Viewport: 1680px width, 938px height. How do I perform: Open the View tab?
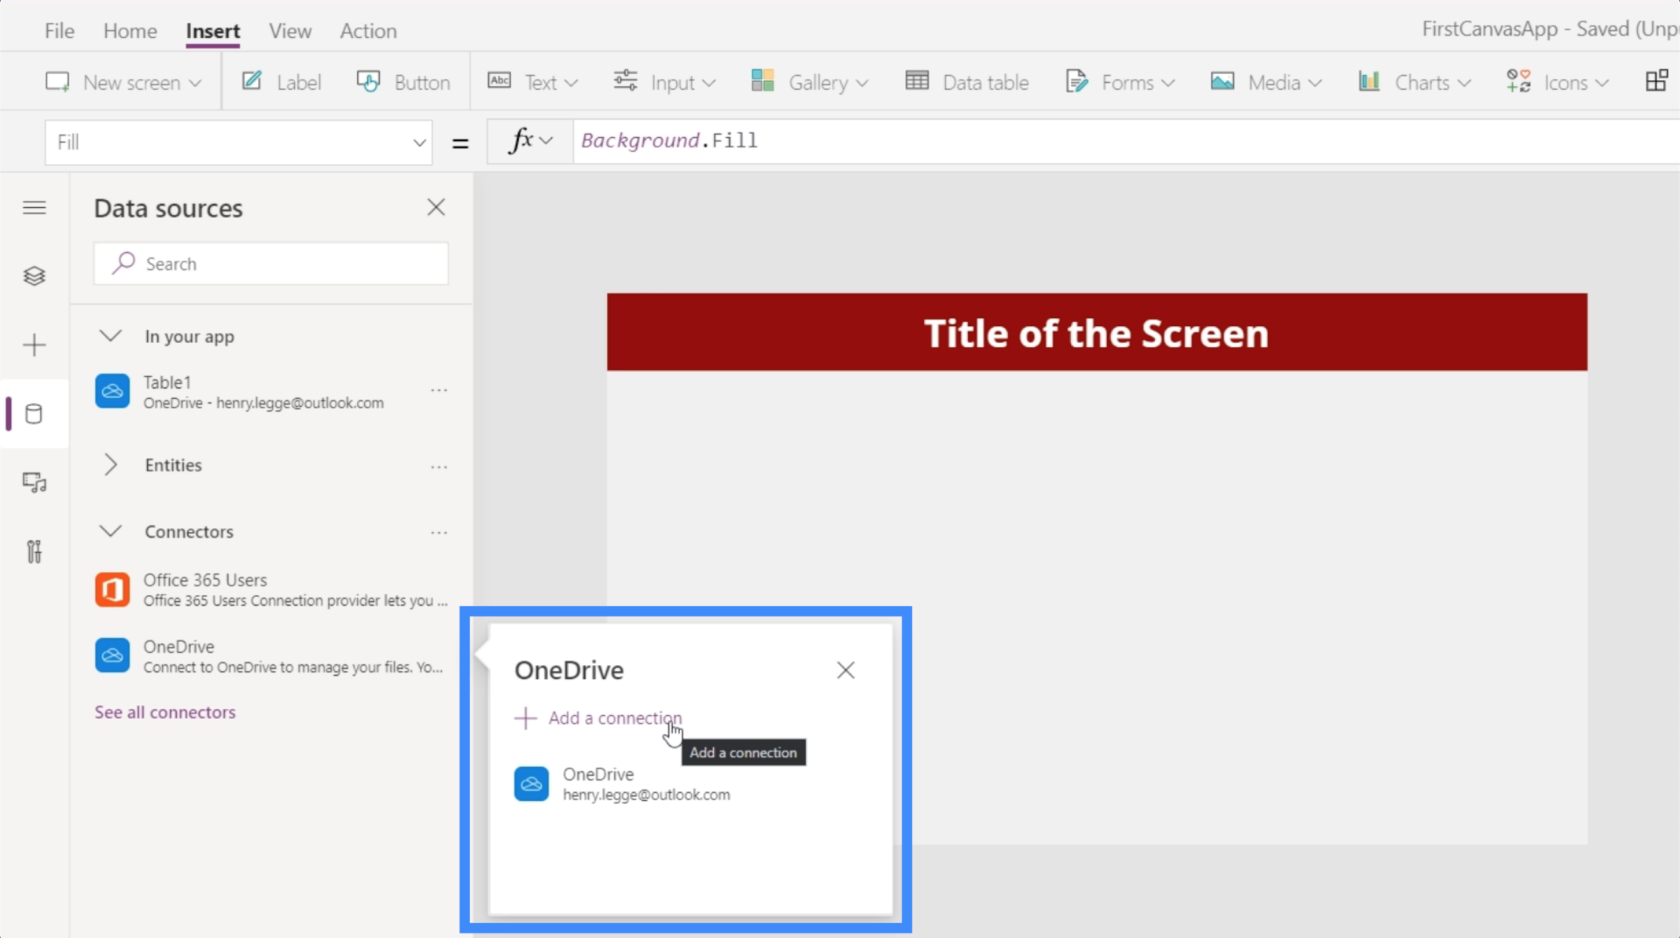tap(290, 31)
